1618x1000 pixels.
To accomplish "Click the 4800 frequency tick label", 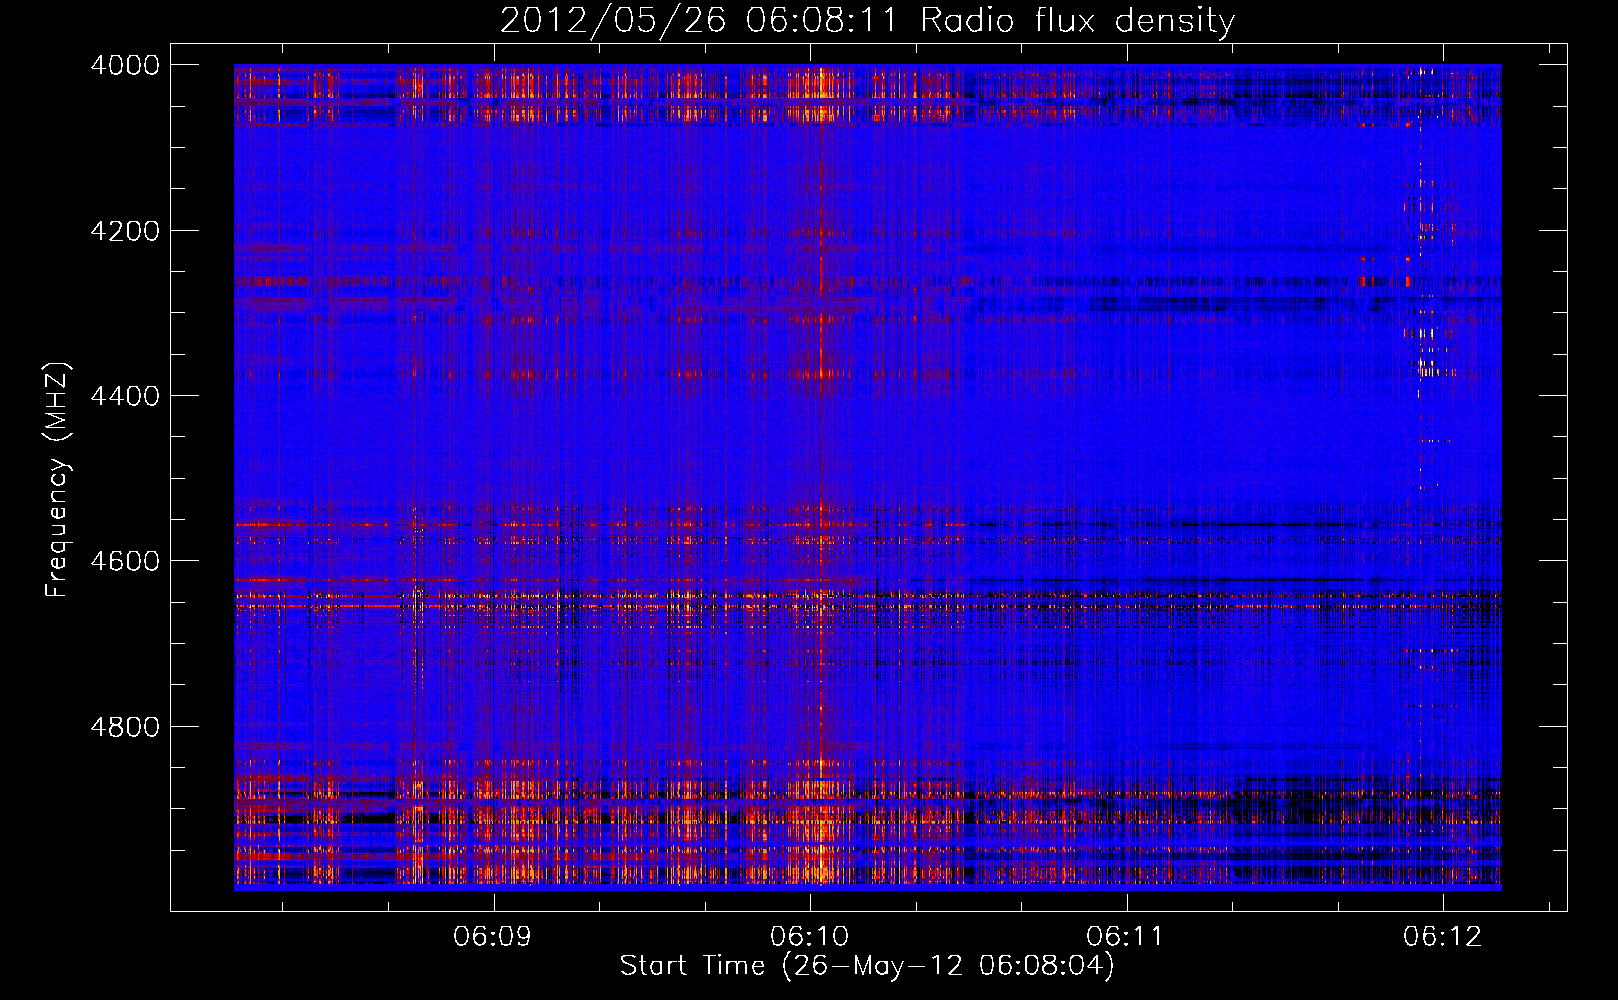I will [125, 727].
